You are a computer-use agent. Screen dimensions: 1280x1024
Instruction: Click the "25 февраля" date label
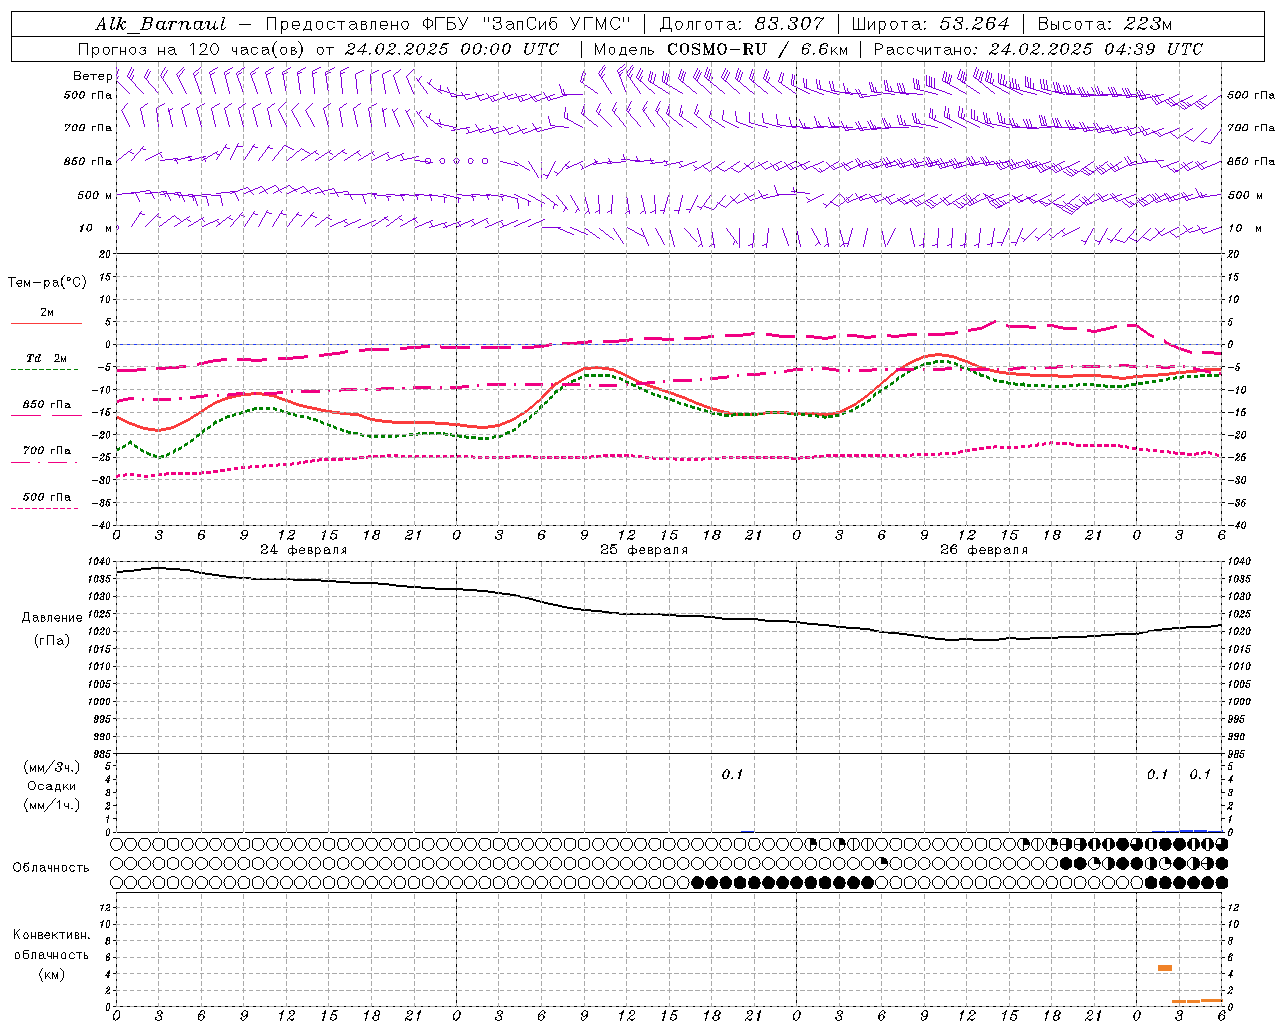click(x=644, y=550)
